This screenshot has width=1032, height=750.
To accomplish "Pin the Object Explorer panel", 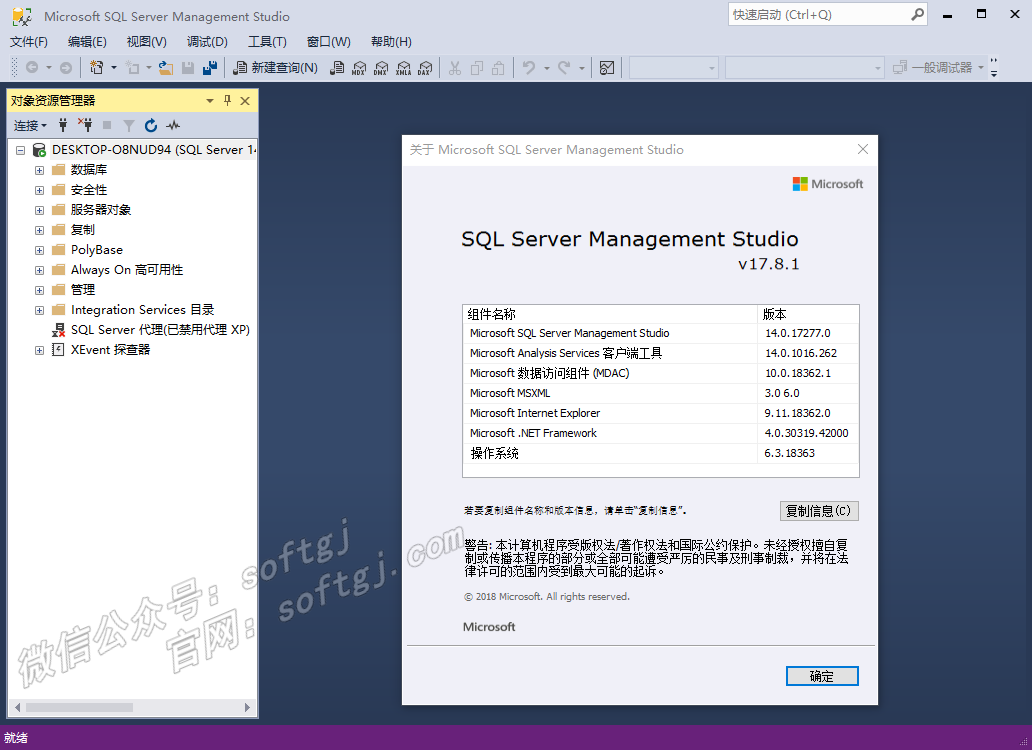I will coord(228,101).
